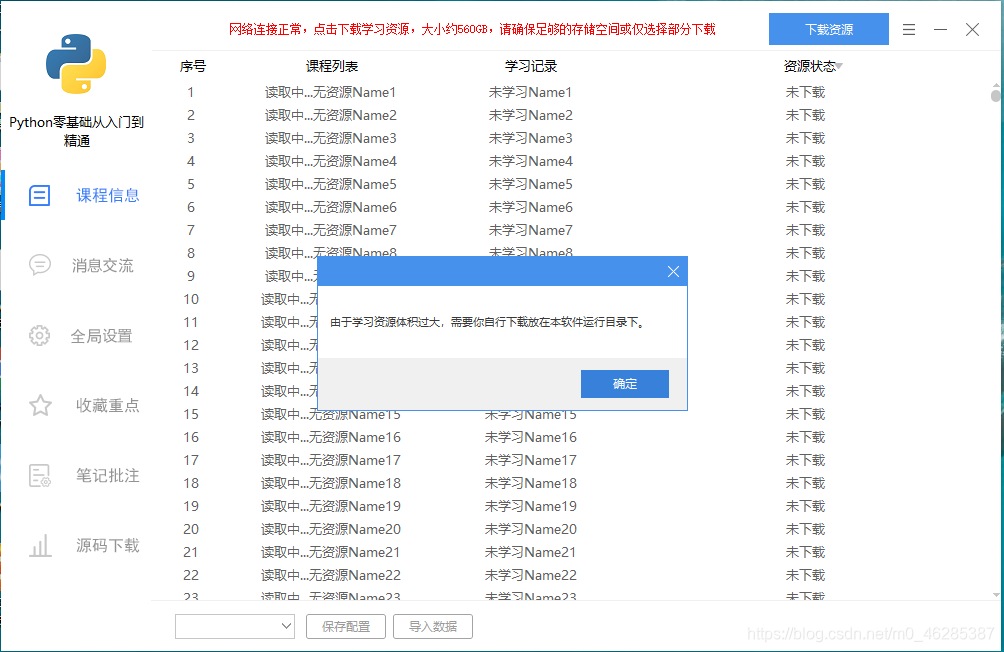Open the hamburger menu in title bar
The height and width of the screenshot is (652, 1004).
pos(908,30)
